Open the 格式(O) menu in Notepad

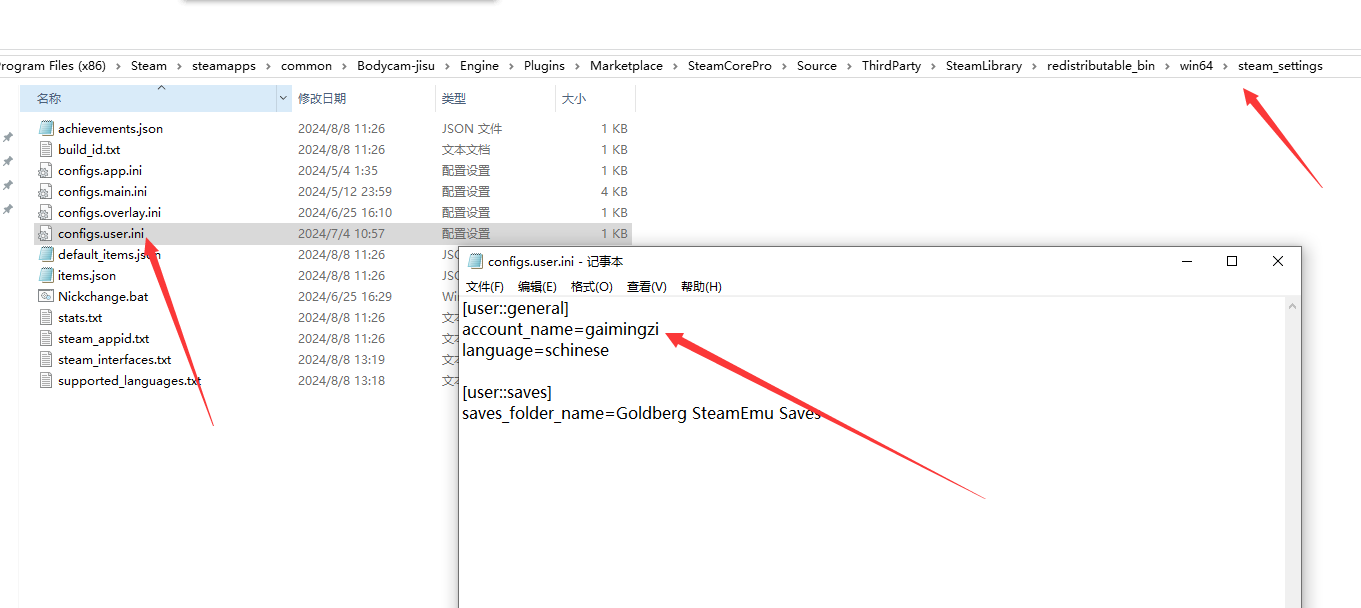pyautogui.click(x=591, y=287)
